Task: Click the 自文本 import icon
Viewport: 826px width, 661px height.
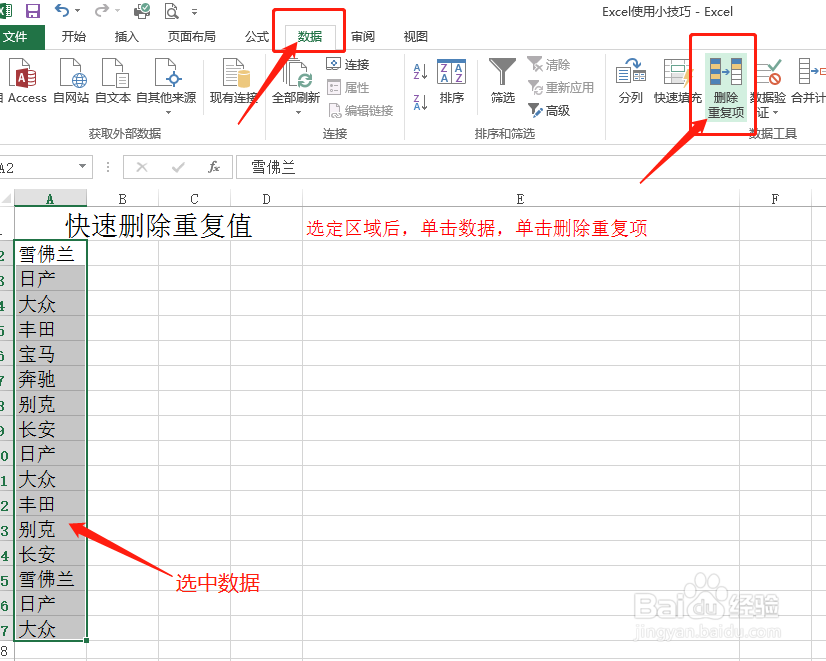Action: pos(113,80)
